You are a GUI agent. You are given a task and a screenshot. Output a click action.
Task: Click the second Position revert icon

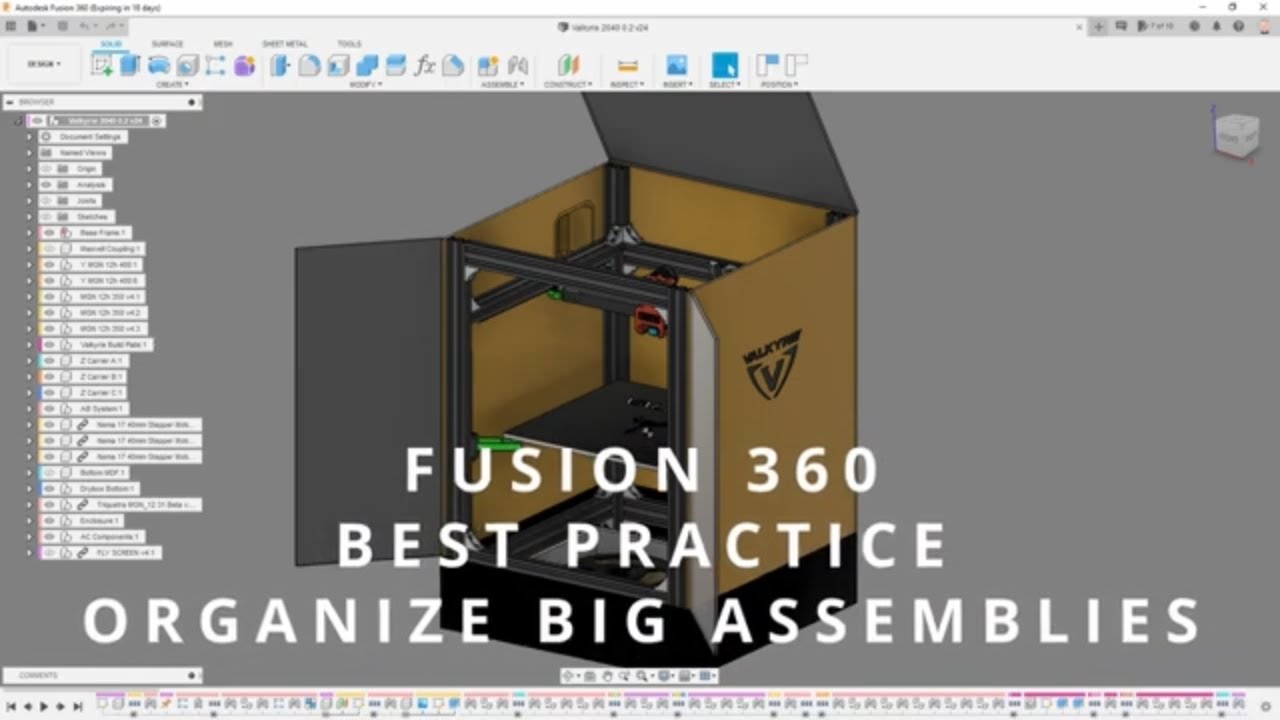pyautogui.click(x=796, y=65)
